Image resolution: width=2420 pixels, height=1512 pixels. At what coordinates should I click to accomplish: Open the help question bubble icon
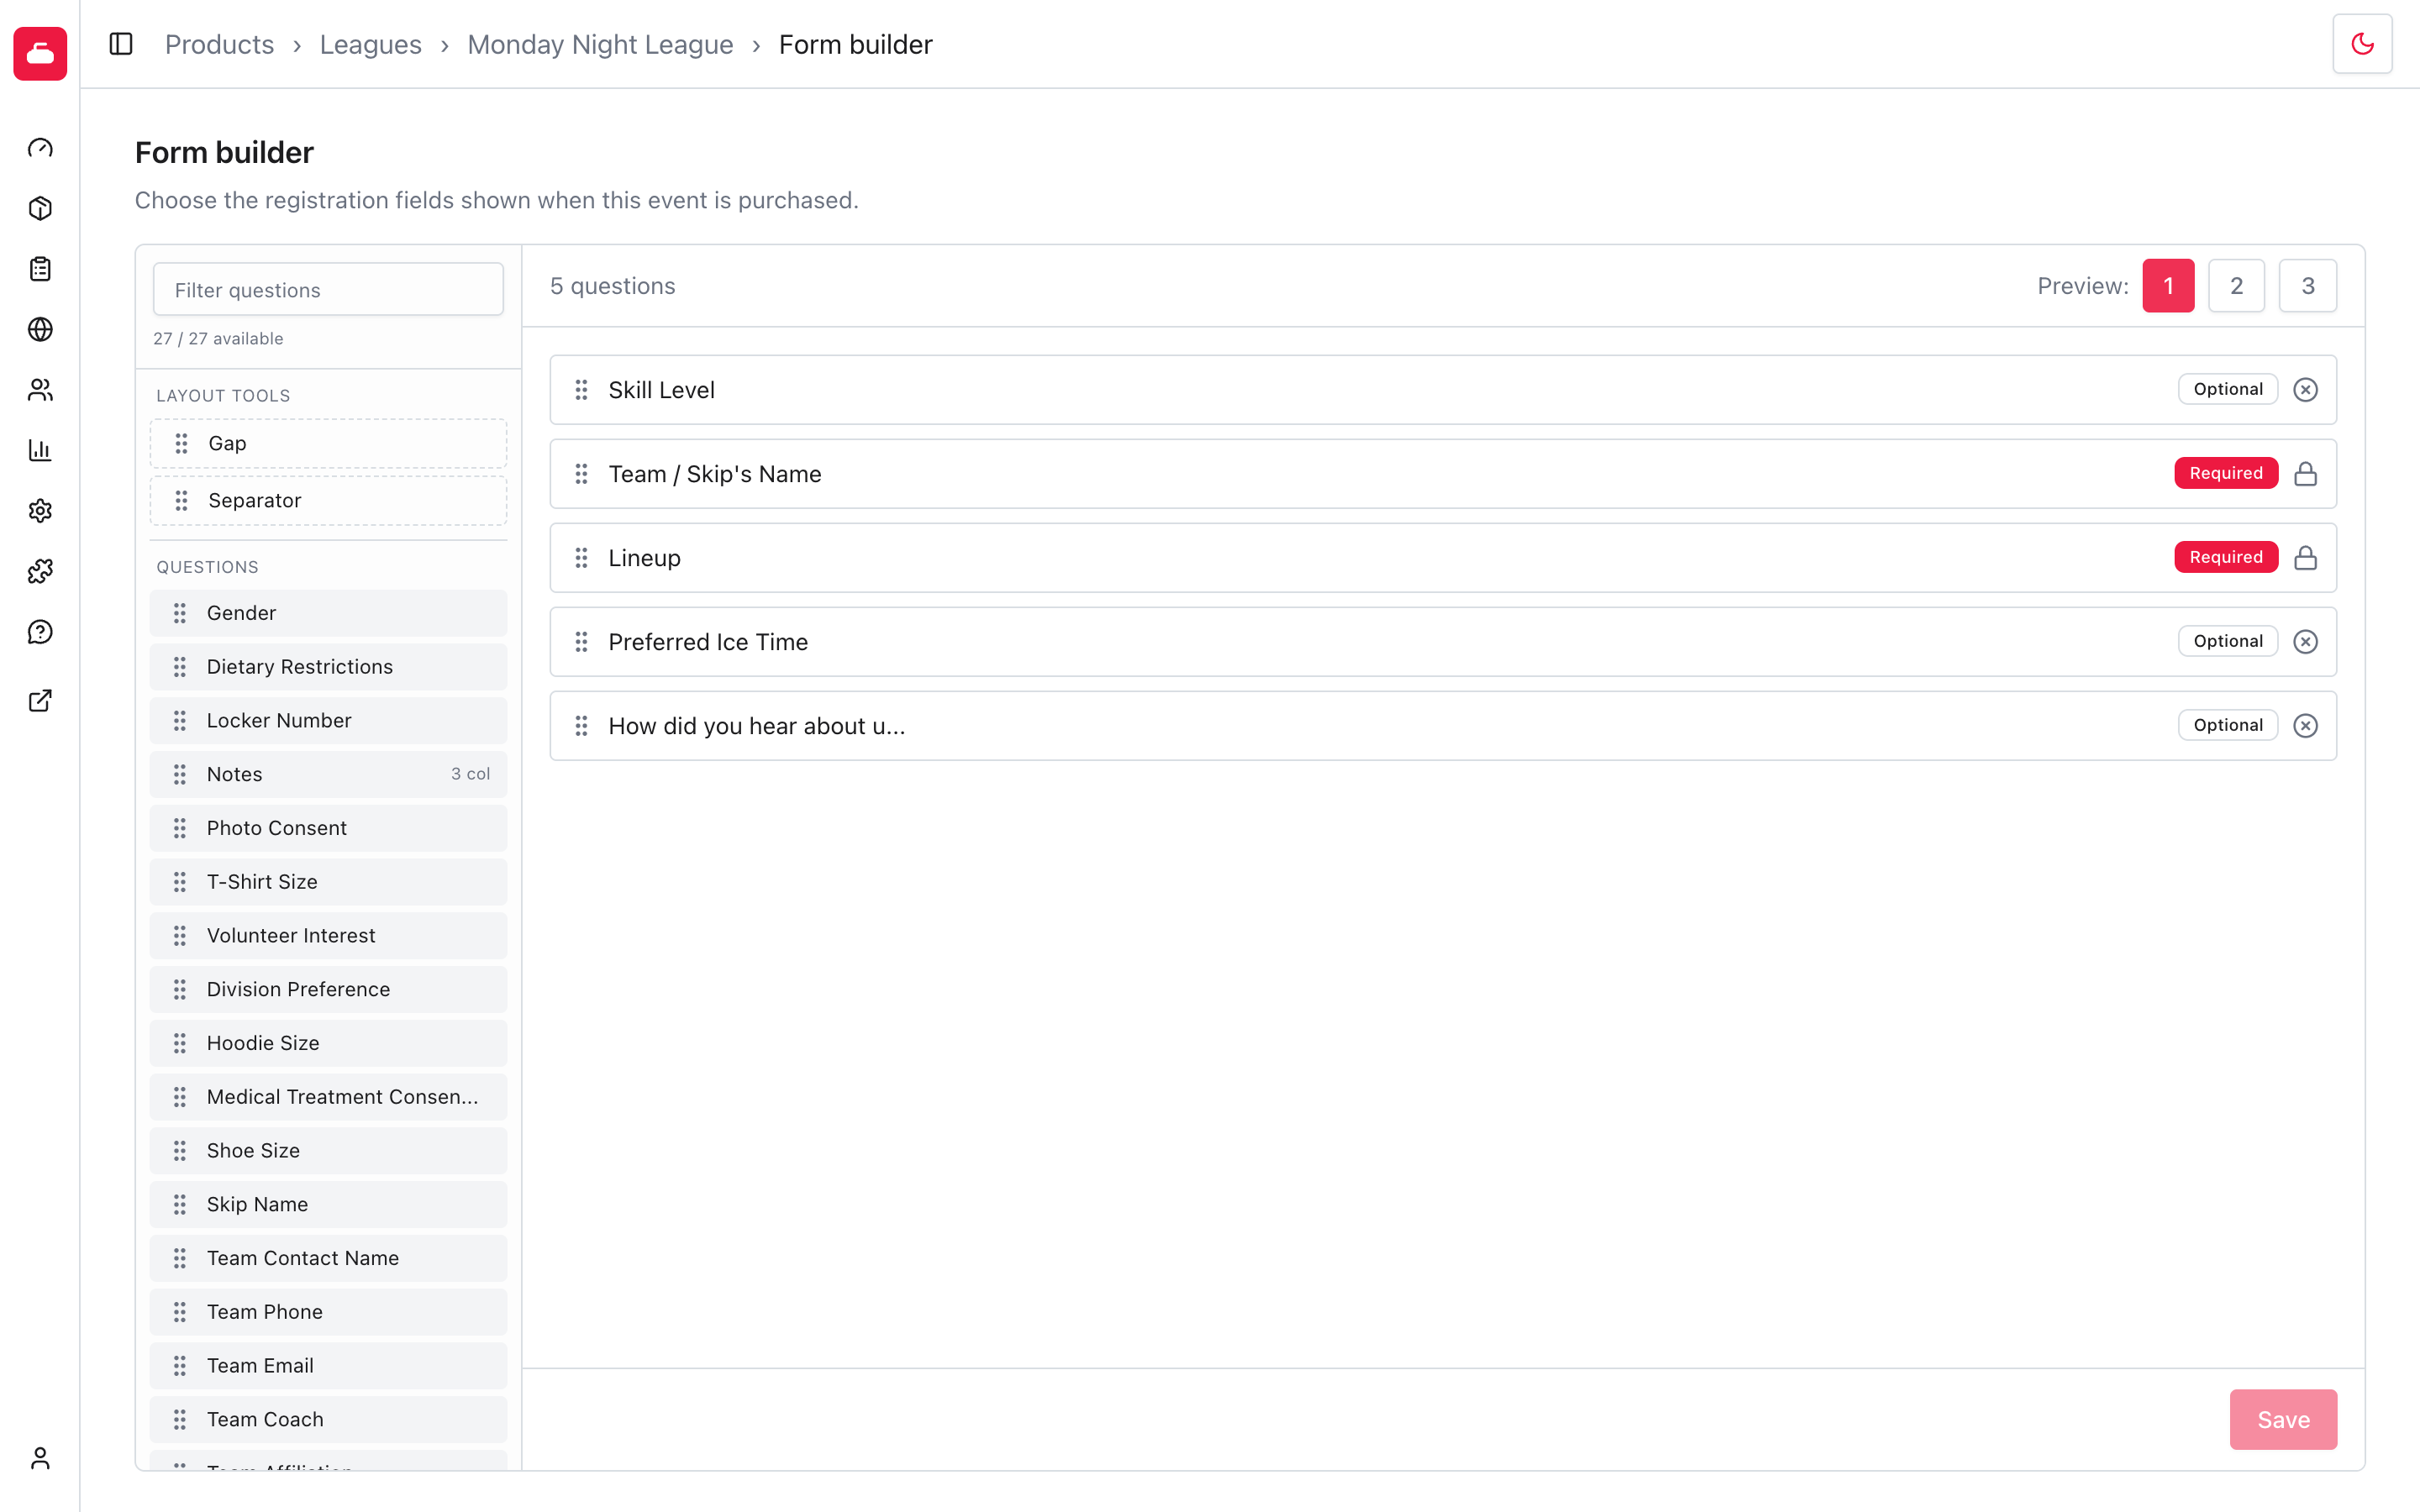tap(40, 632)
